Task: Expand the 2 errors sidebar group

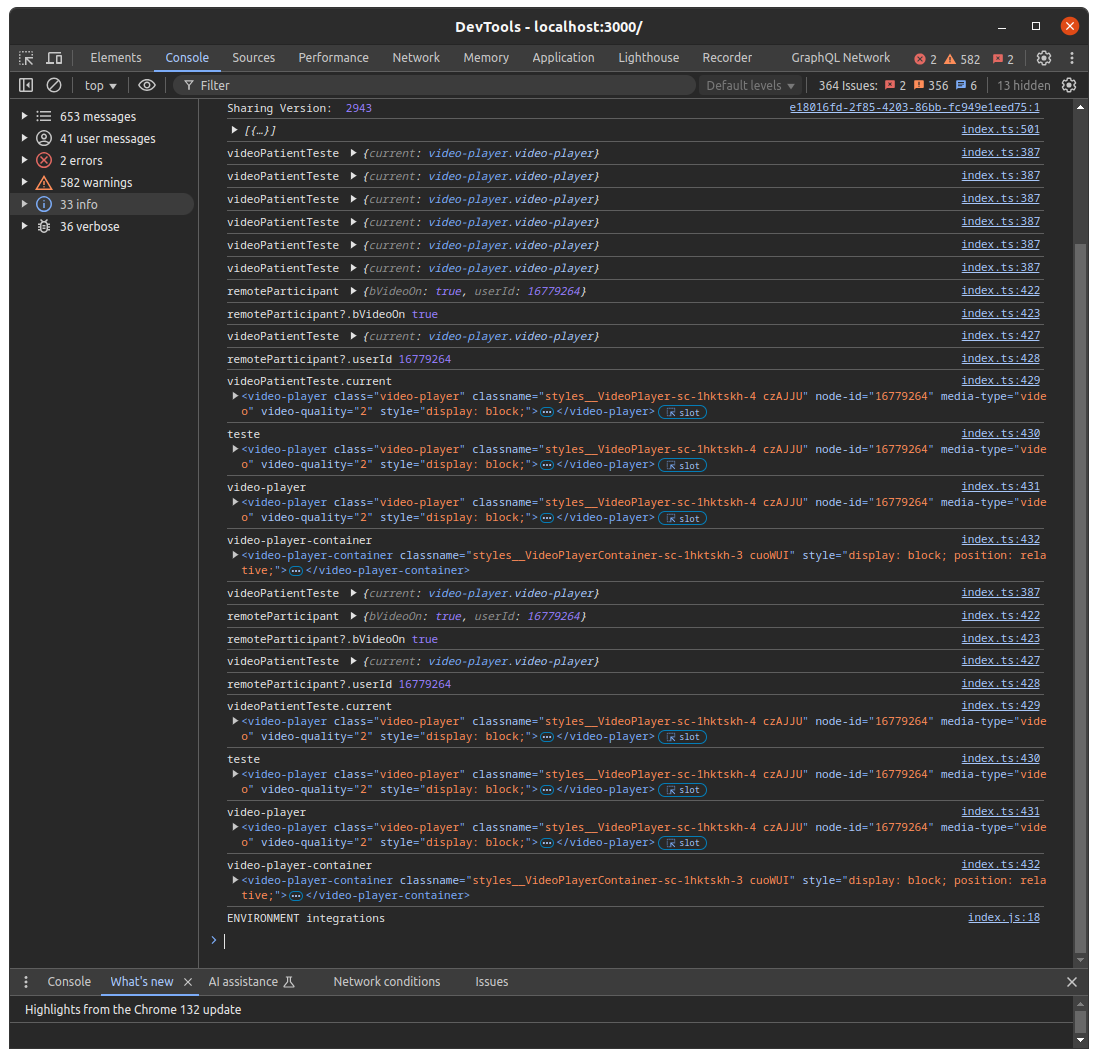Action: tap(25, 160)
